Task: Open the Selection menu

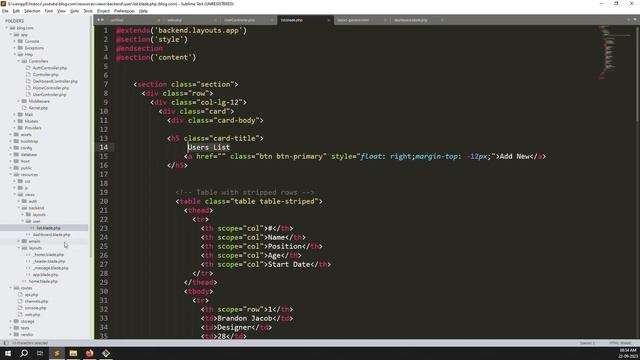Action: [x=32, y=11]
